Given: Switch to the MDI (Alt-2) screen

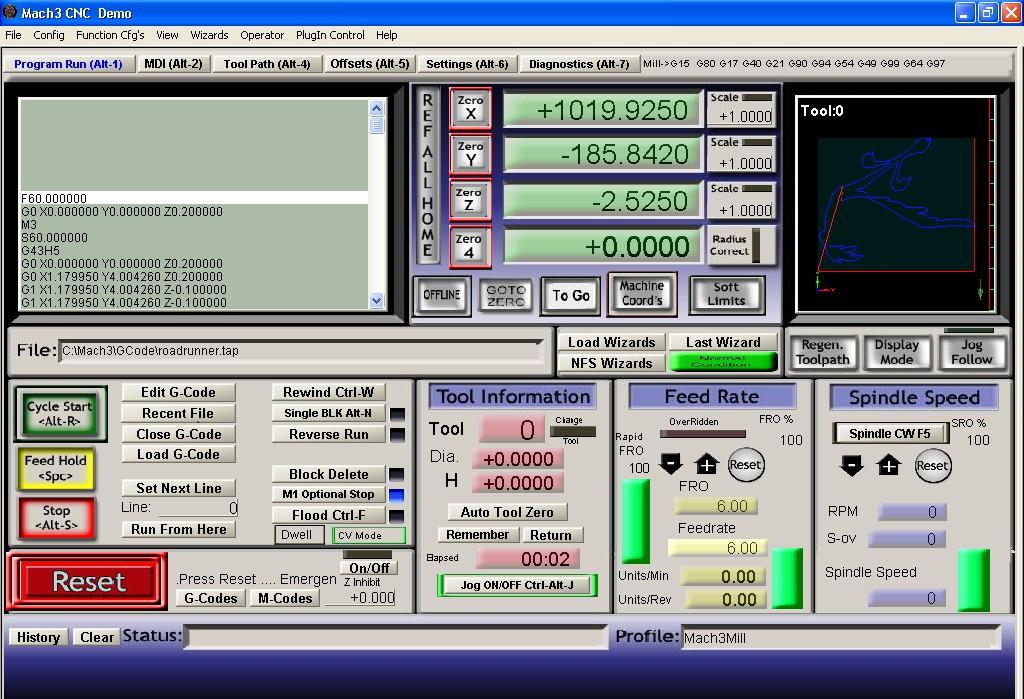Looking at the screenshot, I should coord(173,64).
